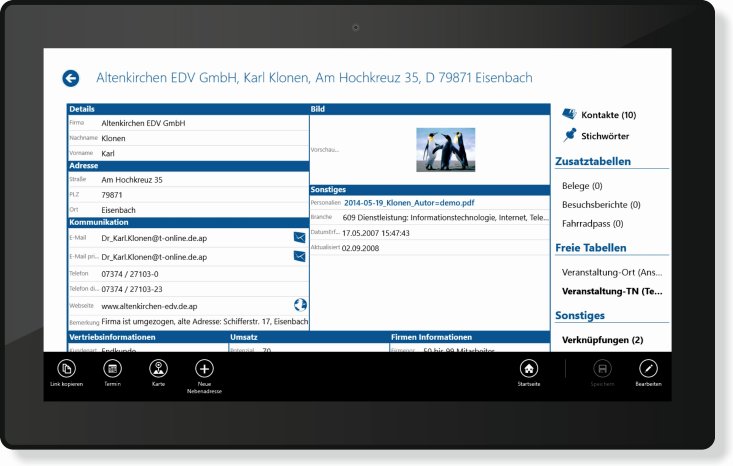Select the Ort value Eisenbach

click(118, 210)
